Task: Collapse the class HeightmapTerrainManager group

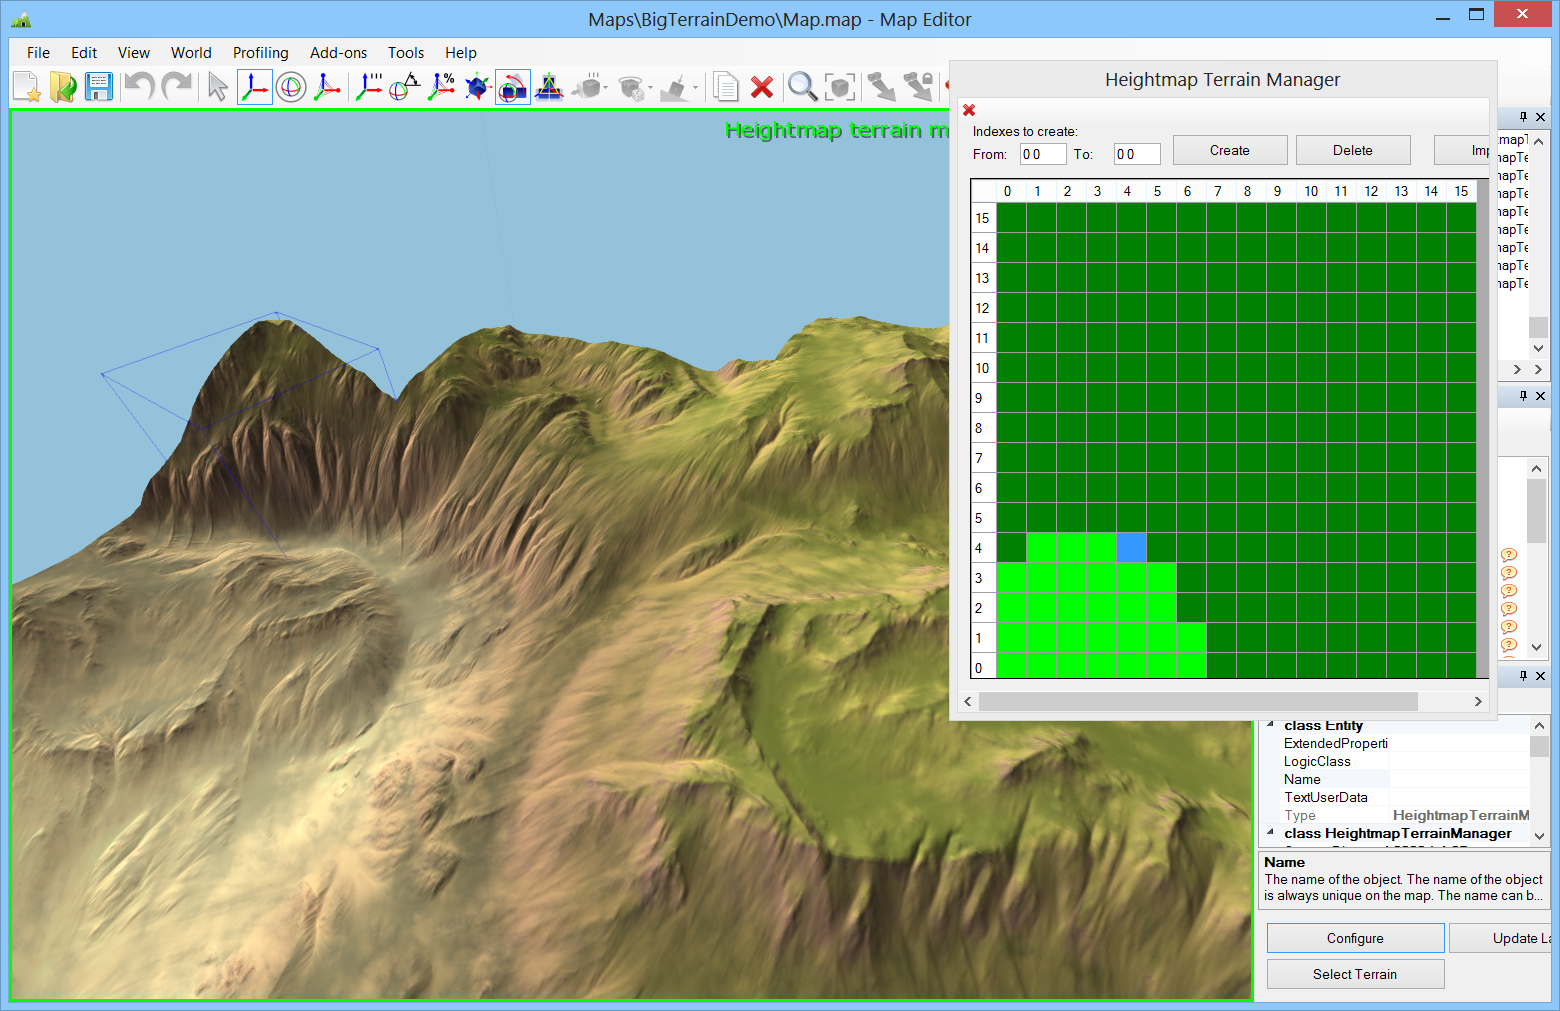Action: [x=1271, y=833]
